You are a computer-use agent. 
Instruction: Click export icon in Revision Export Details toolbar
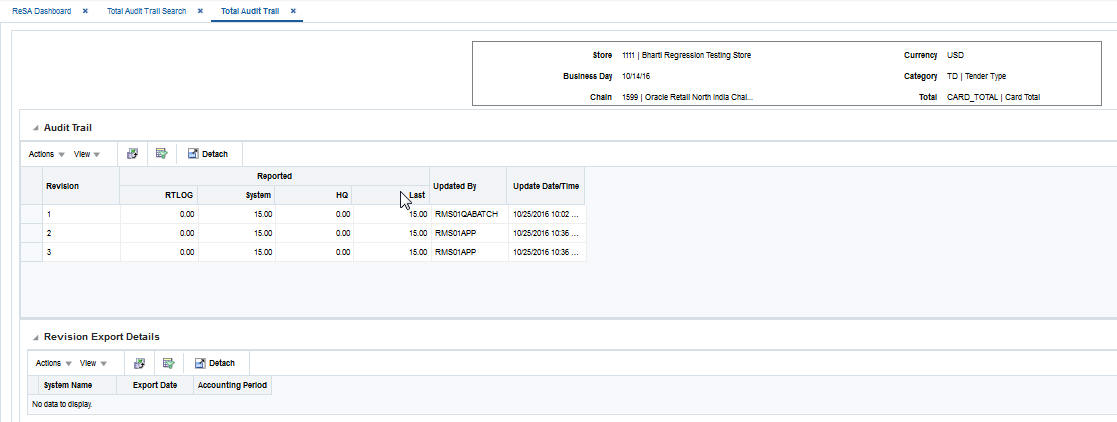(140, 363)
